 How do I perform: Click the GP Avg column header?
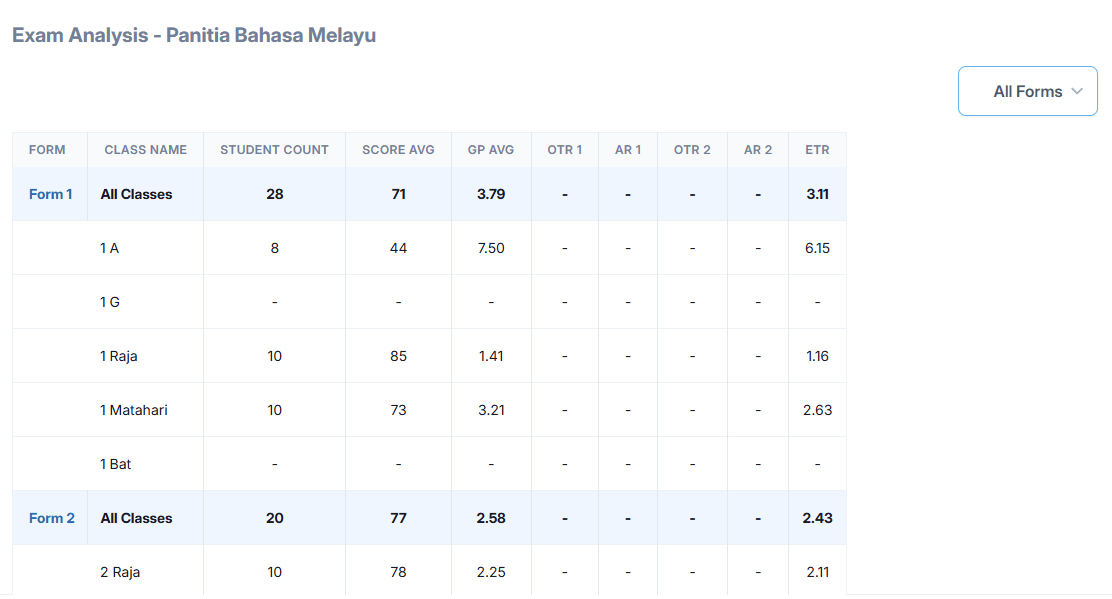pos(490,150)
